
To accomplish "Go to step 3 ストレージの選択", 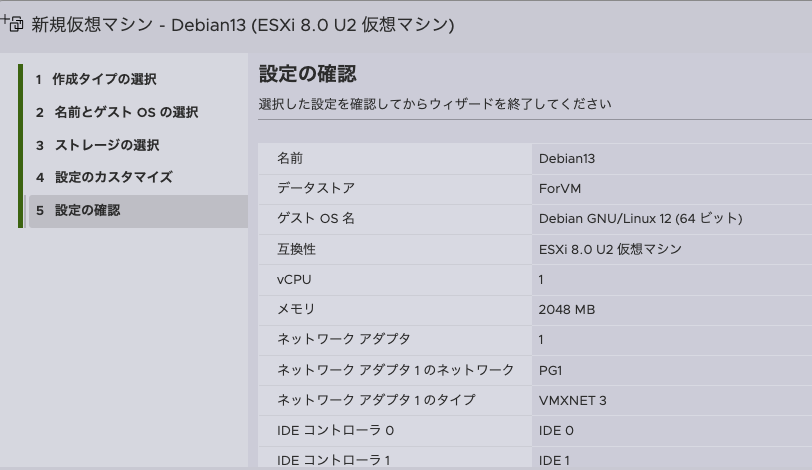I will pyautogui.click(x=97, y=145).
